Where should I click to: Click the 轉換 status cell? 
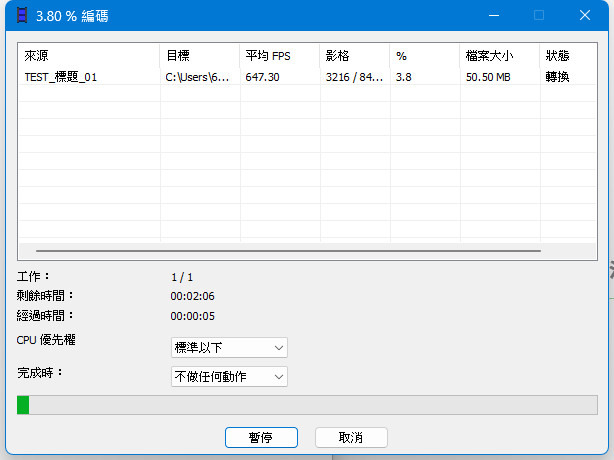click(557, 77)
